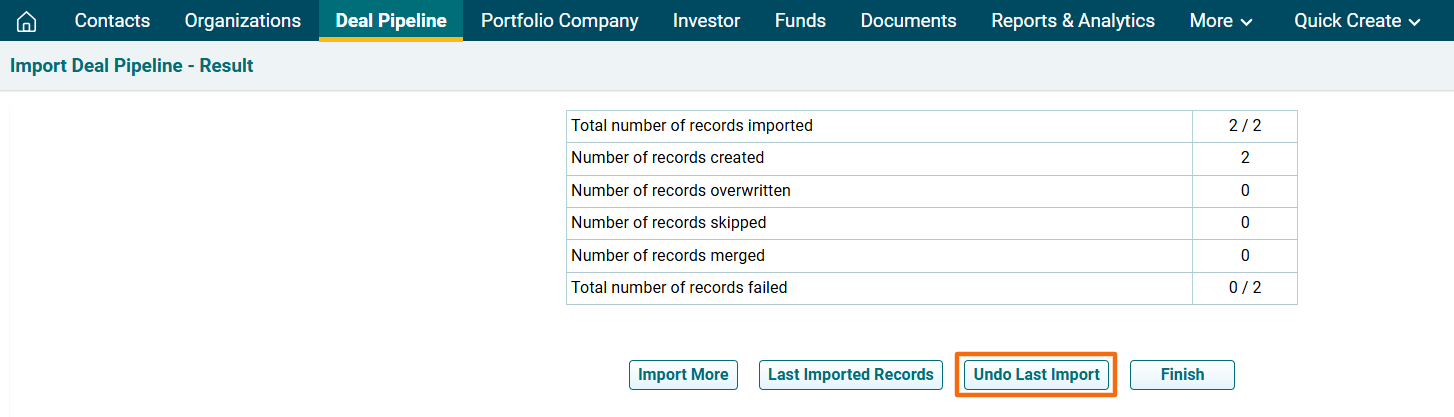This screenshot has width=1454, height=417.
Task: Click the Number of records skipped label
Action: click(668, 223)
